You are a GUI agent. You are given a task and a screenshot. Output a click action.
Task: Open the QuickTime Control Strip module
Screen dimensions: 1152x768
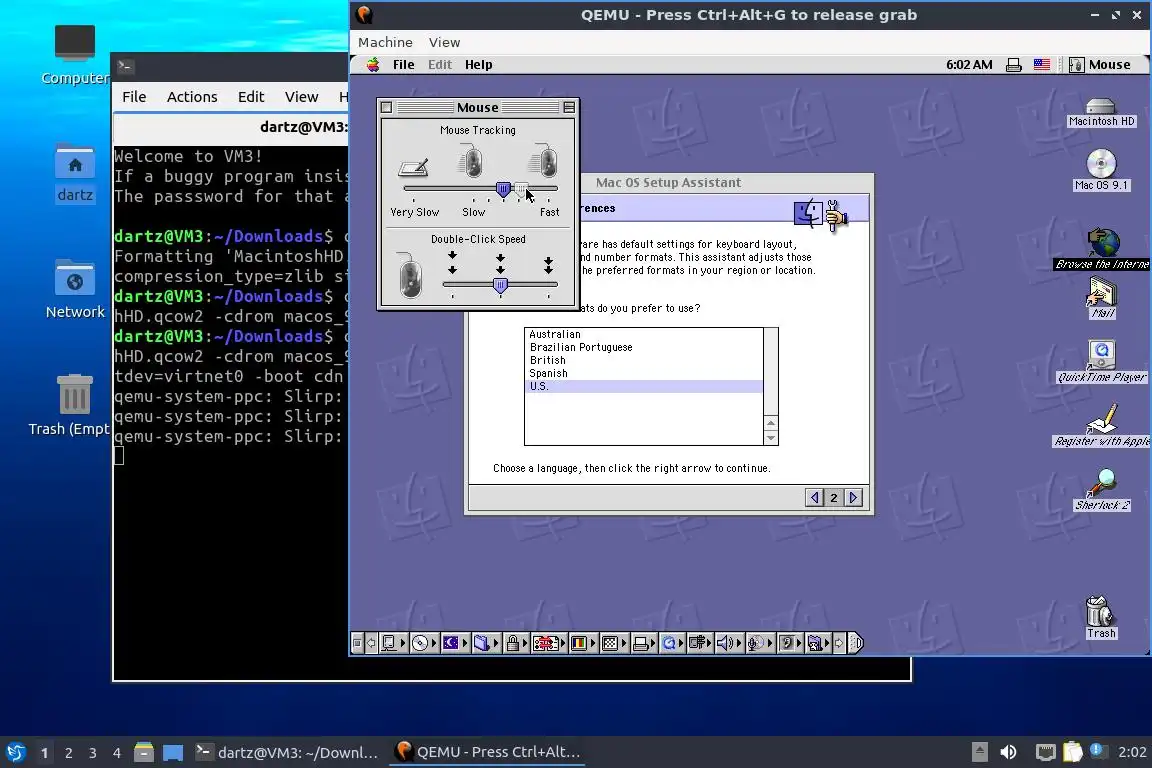(x=672, y=644)
